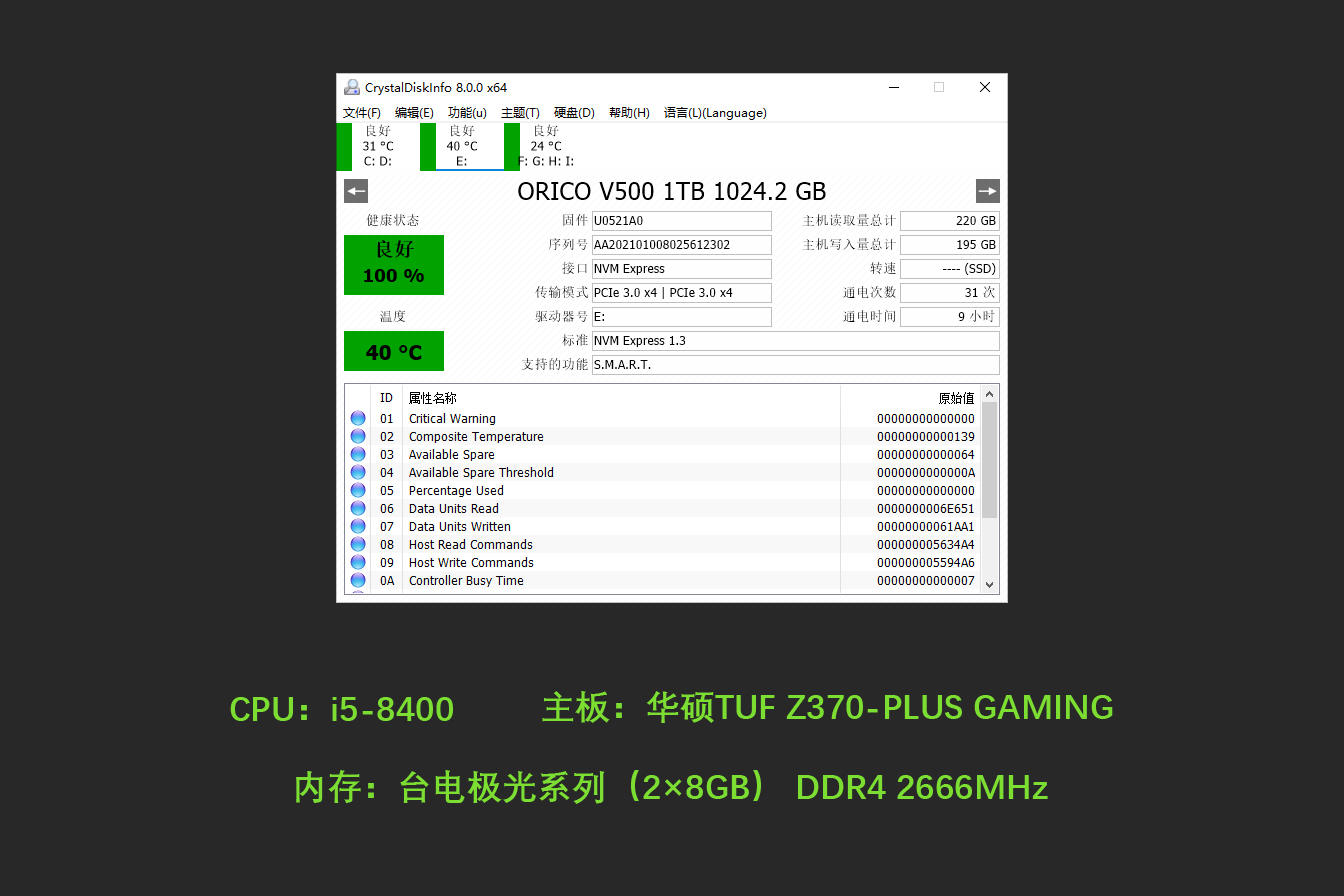Select the C: D: disk tab at 31 °C

tap(378, 146)
